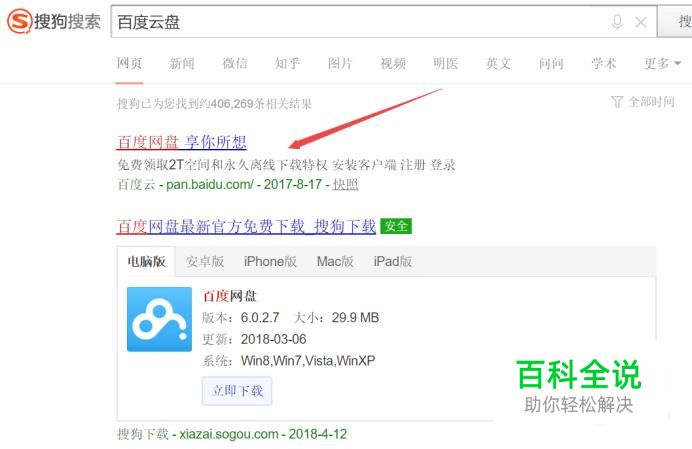
Task: Open the 学术 tab
Action: pyautogui.click(x=604, y=64)
